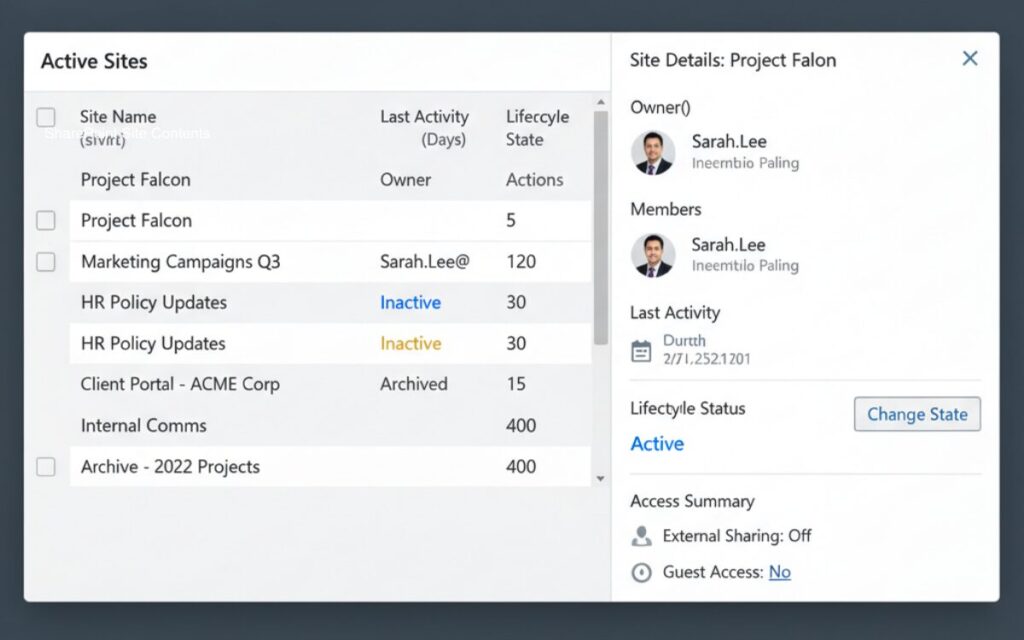Viewport: 1024px width, 640px height.
Task: Click the scroll up arrow in list
Action: pyautogui.click(x=600, y=102)
